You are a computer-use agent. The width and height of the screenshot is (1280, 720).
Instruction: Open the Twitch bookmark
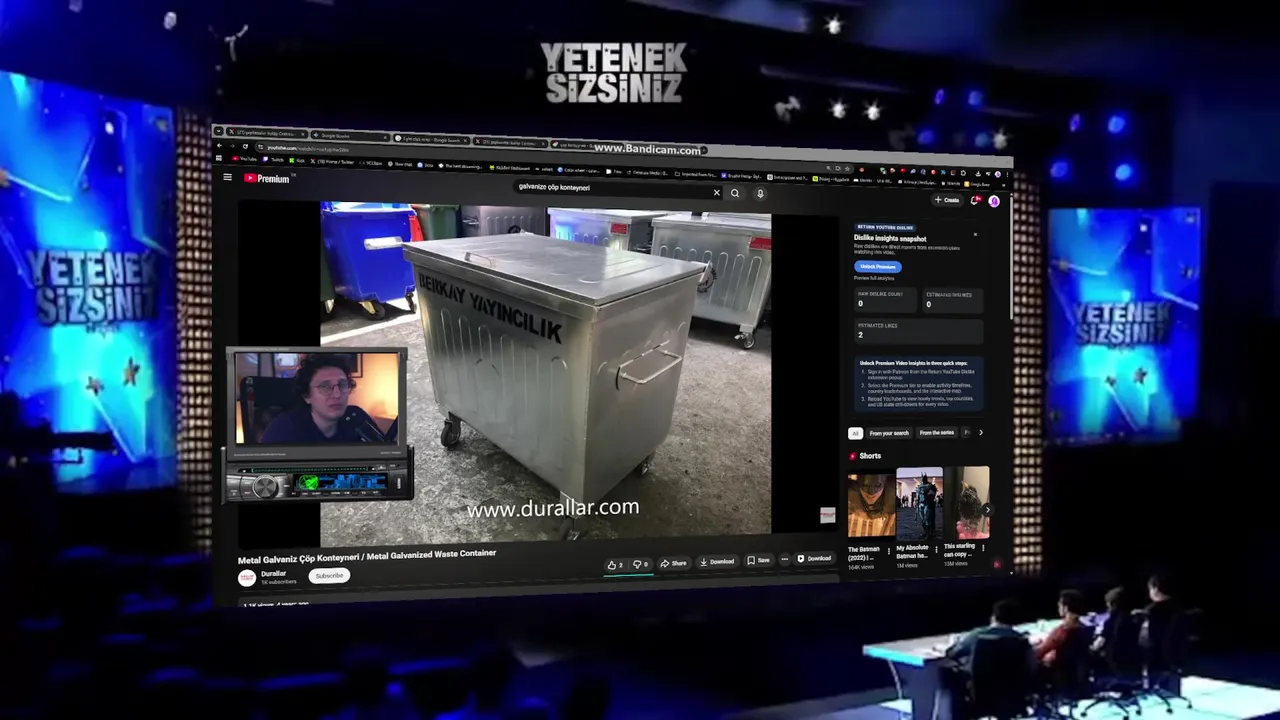273,160
